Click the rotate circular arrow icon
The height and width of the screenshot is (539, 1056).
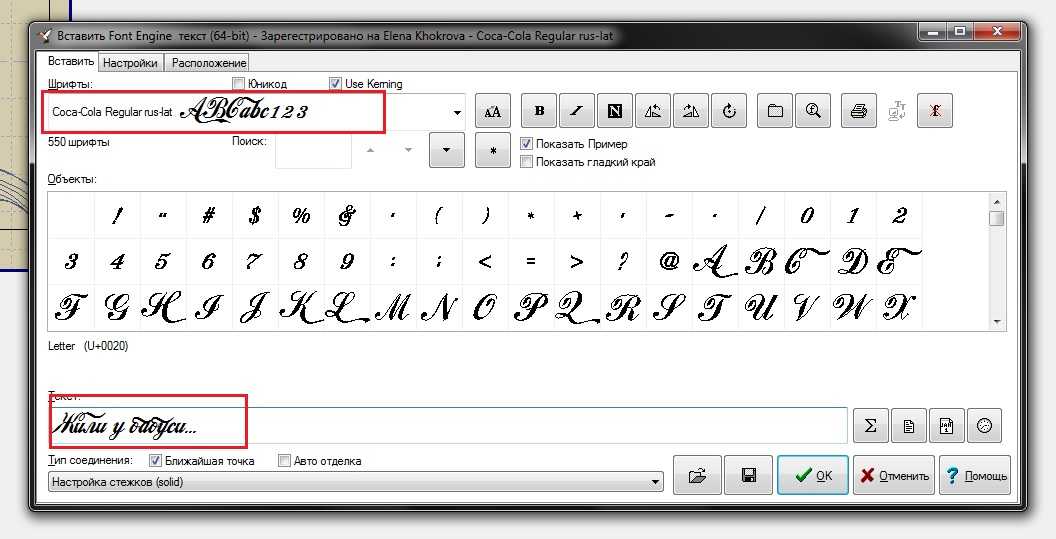729,111
